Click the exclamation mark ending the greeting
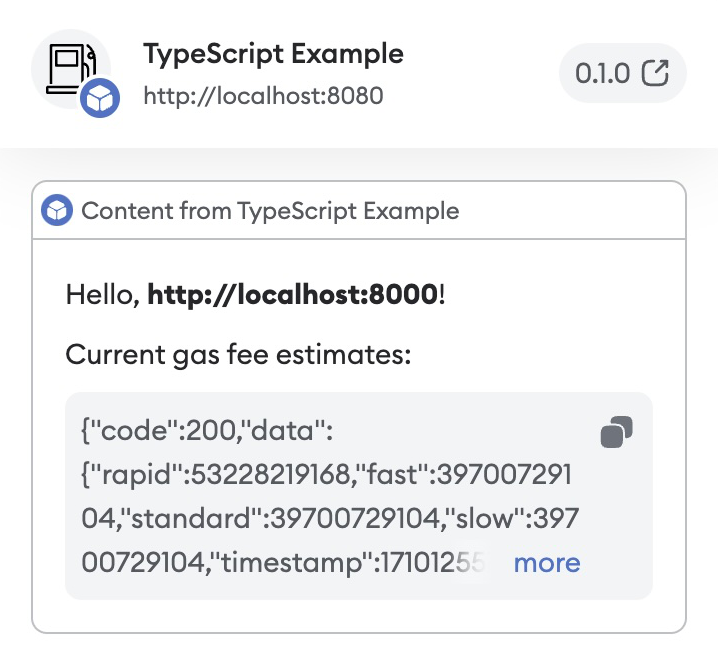Screen dimensions: 718x650 [x=442, y=294]
